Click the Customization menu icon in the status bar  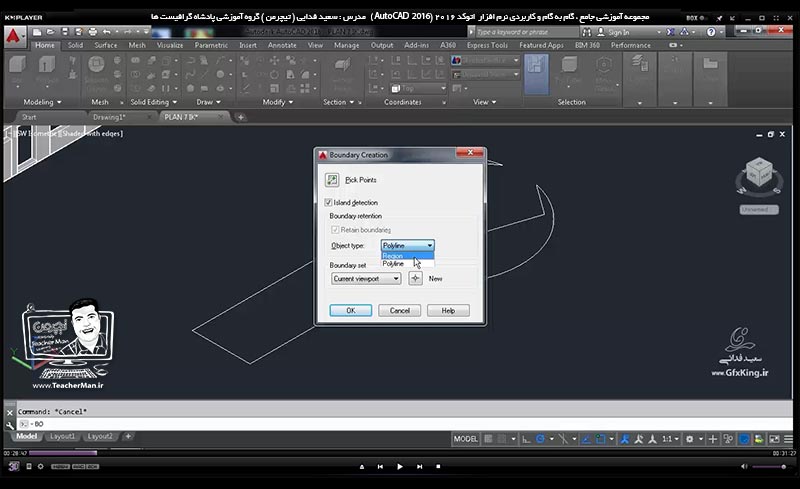coord(788,439)
